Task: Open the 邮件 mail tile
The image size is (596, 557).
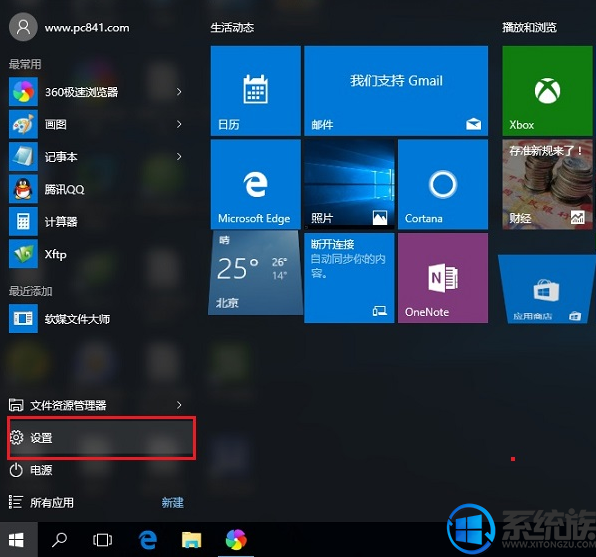Action: tap(396, 91)
